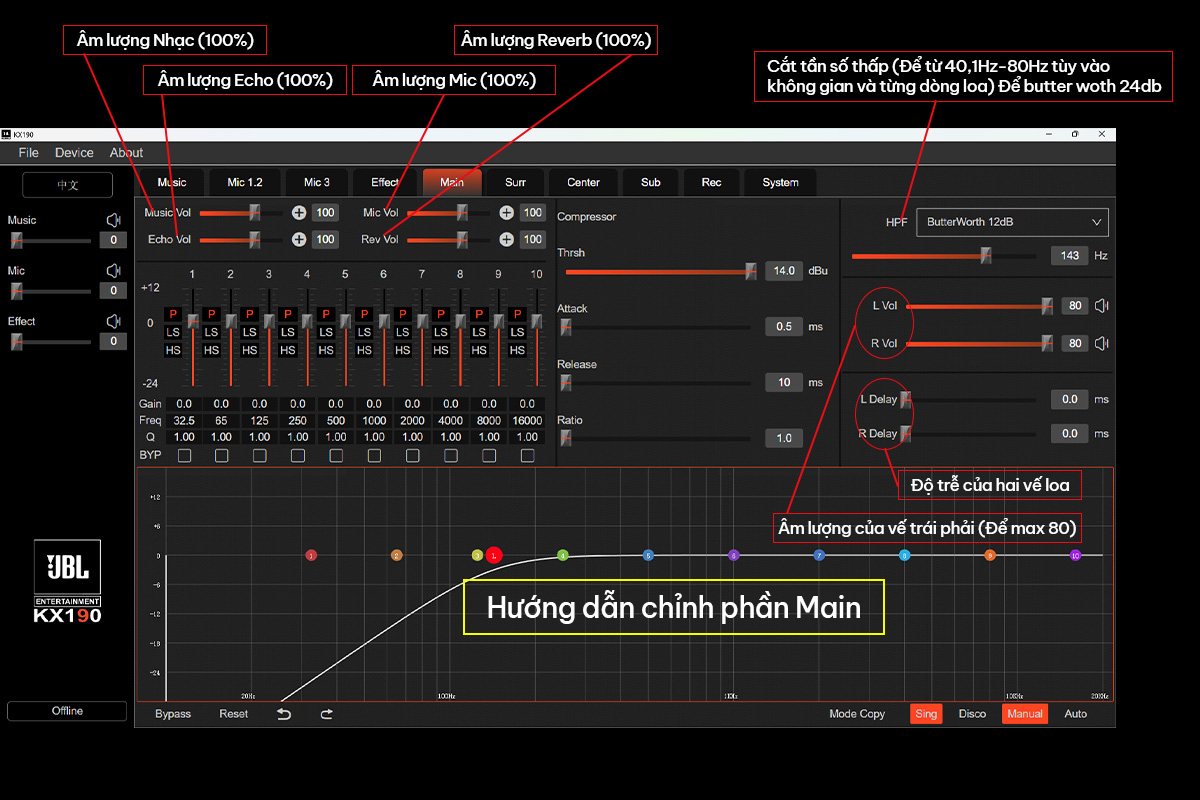Open the File menu
This screenshot has height=800, width=1200.
point(29,153)
